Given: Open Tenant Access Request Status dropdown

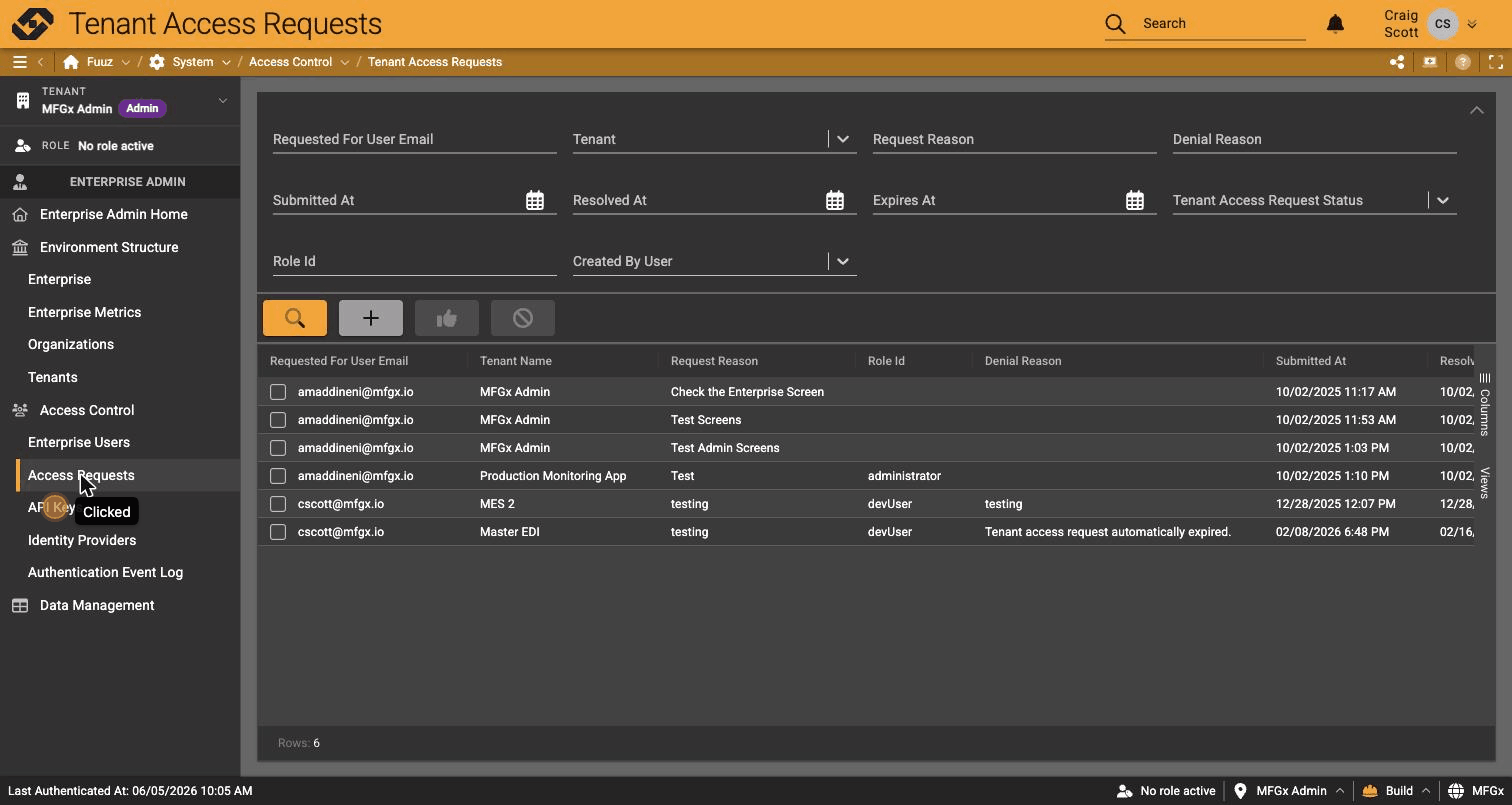Looking at the screenshot, I should [1443, 200].
